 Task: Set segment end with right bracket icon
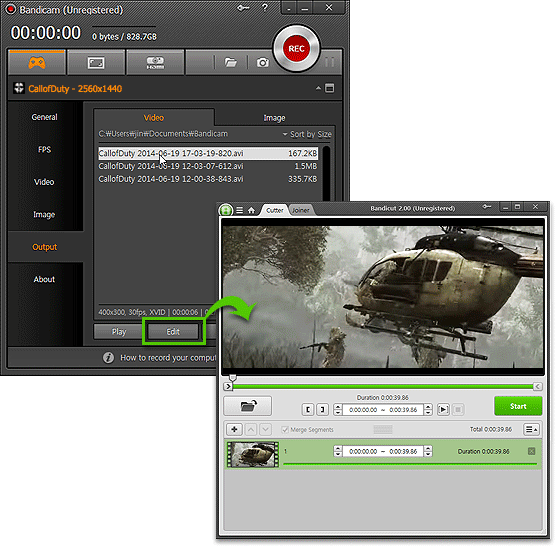pyautogui.click(x=322, y=410)
